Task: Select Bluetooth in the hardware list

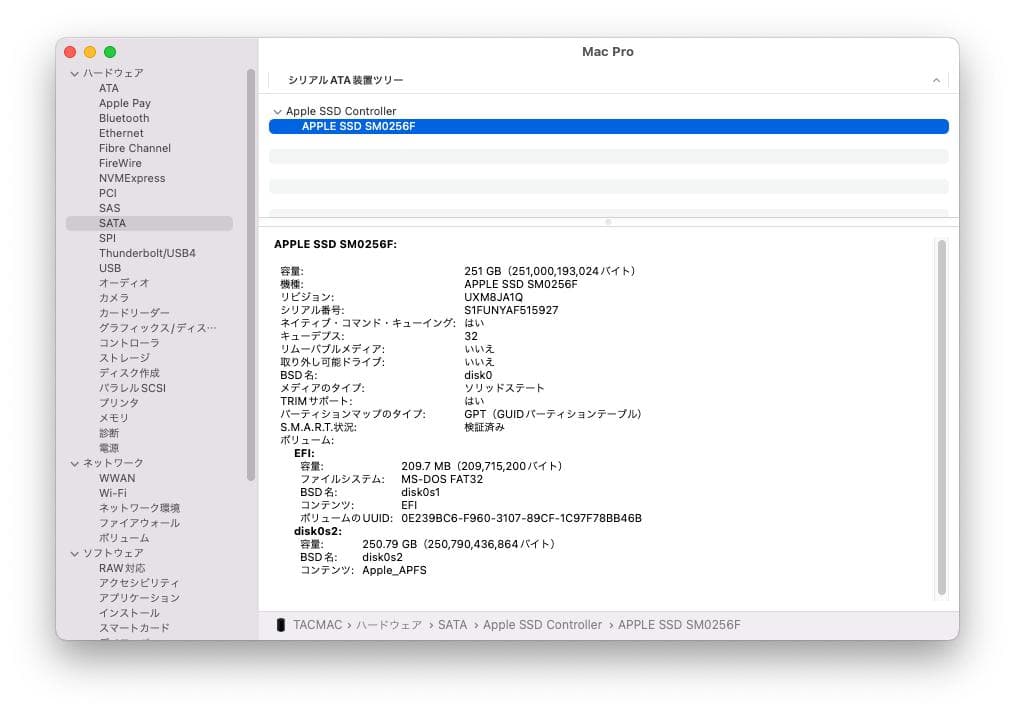Action: point(123,118)
